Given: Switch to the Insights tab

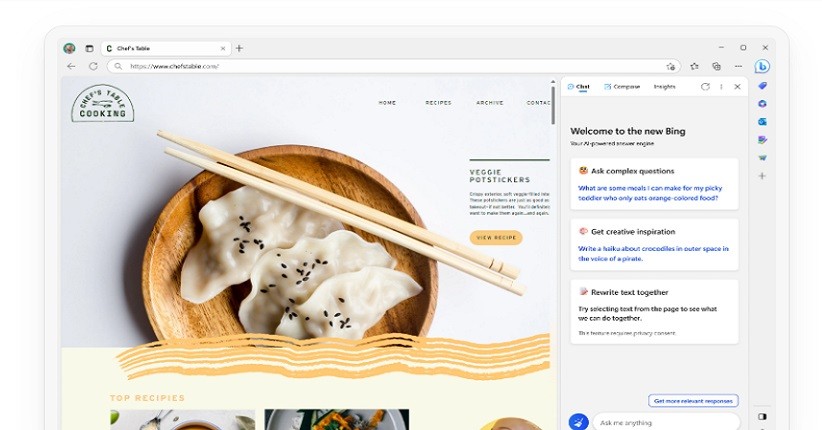Looking at the screenshot, I should [x=664, y=87].
